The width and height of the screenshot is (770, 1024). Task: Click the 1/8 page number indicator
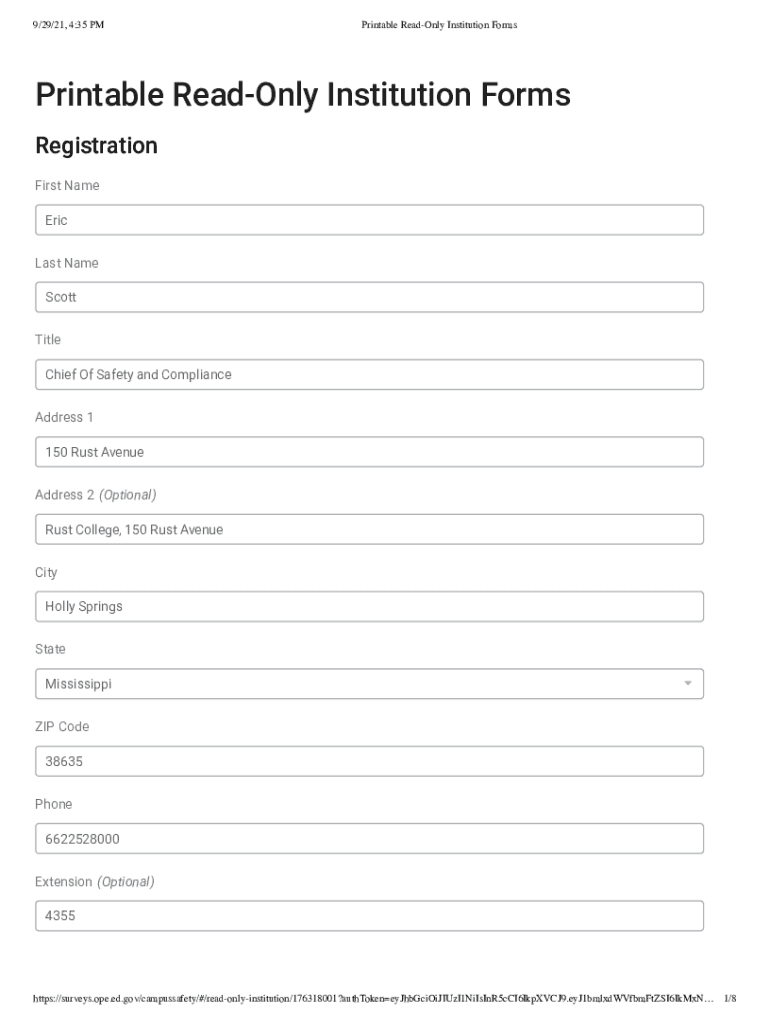(x=729, y=998)
